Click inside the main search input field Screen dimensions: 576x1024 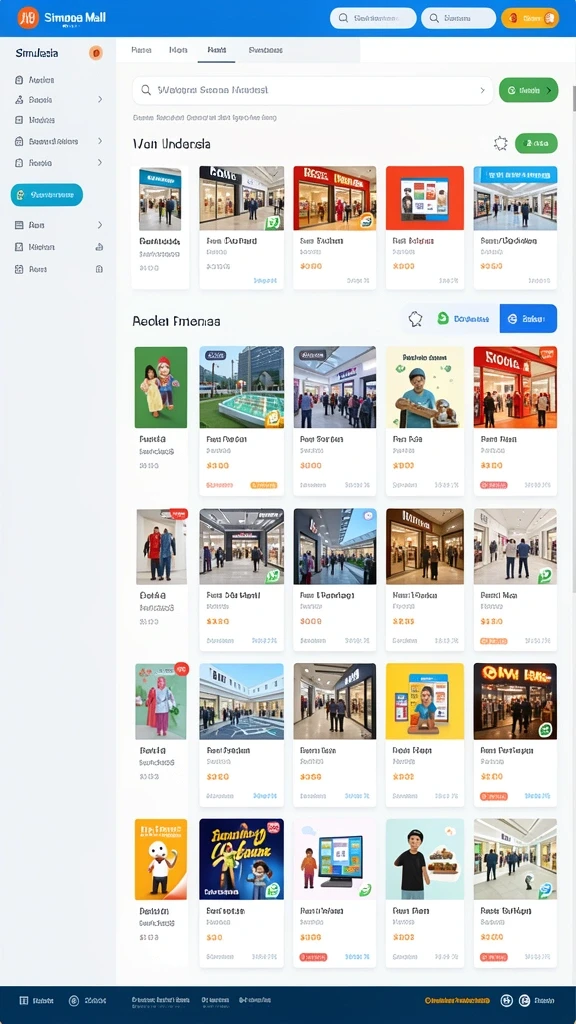click(312, 91)
